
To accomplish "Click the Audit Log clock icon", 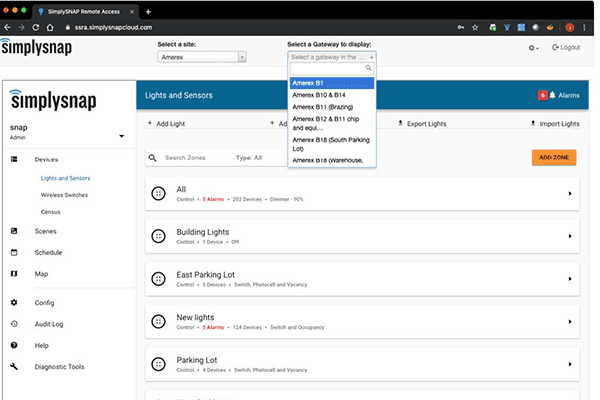I will tap(14, 324).
